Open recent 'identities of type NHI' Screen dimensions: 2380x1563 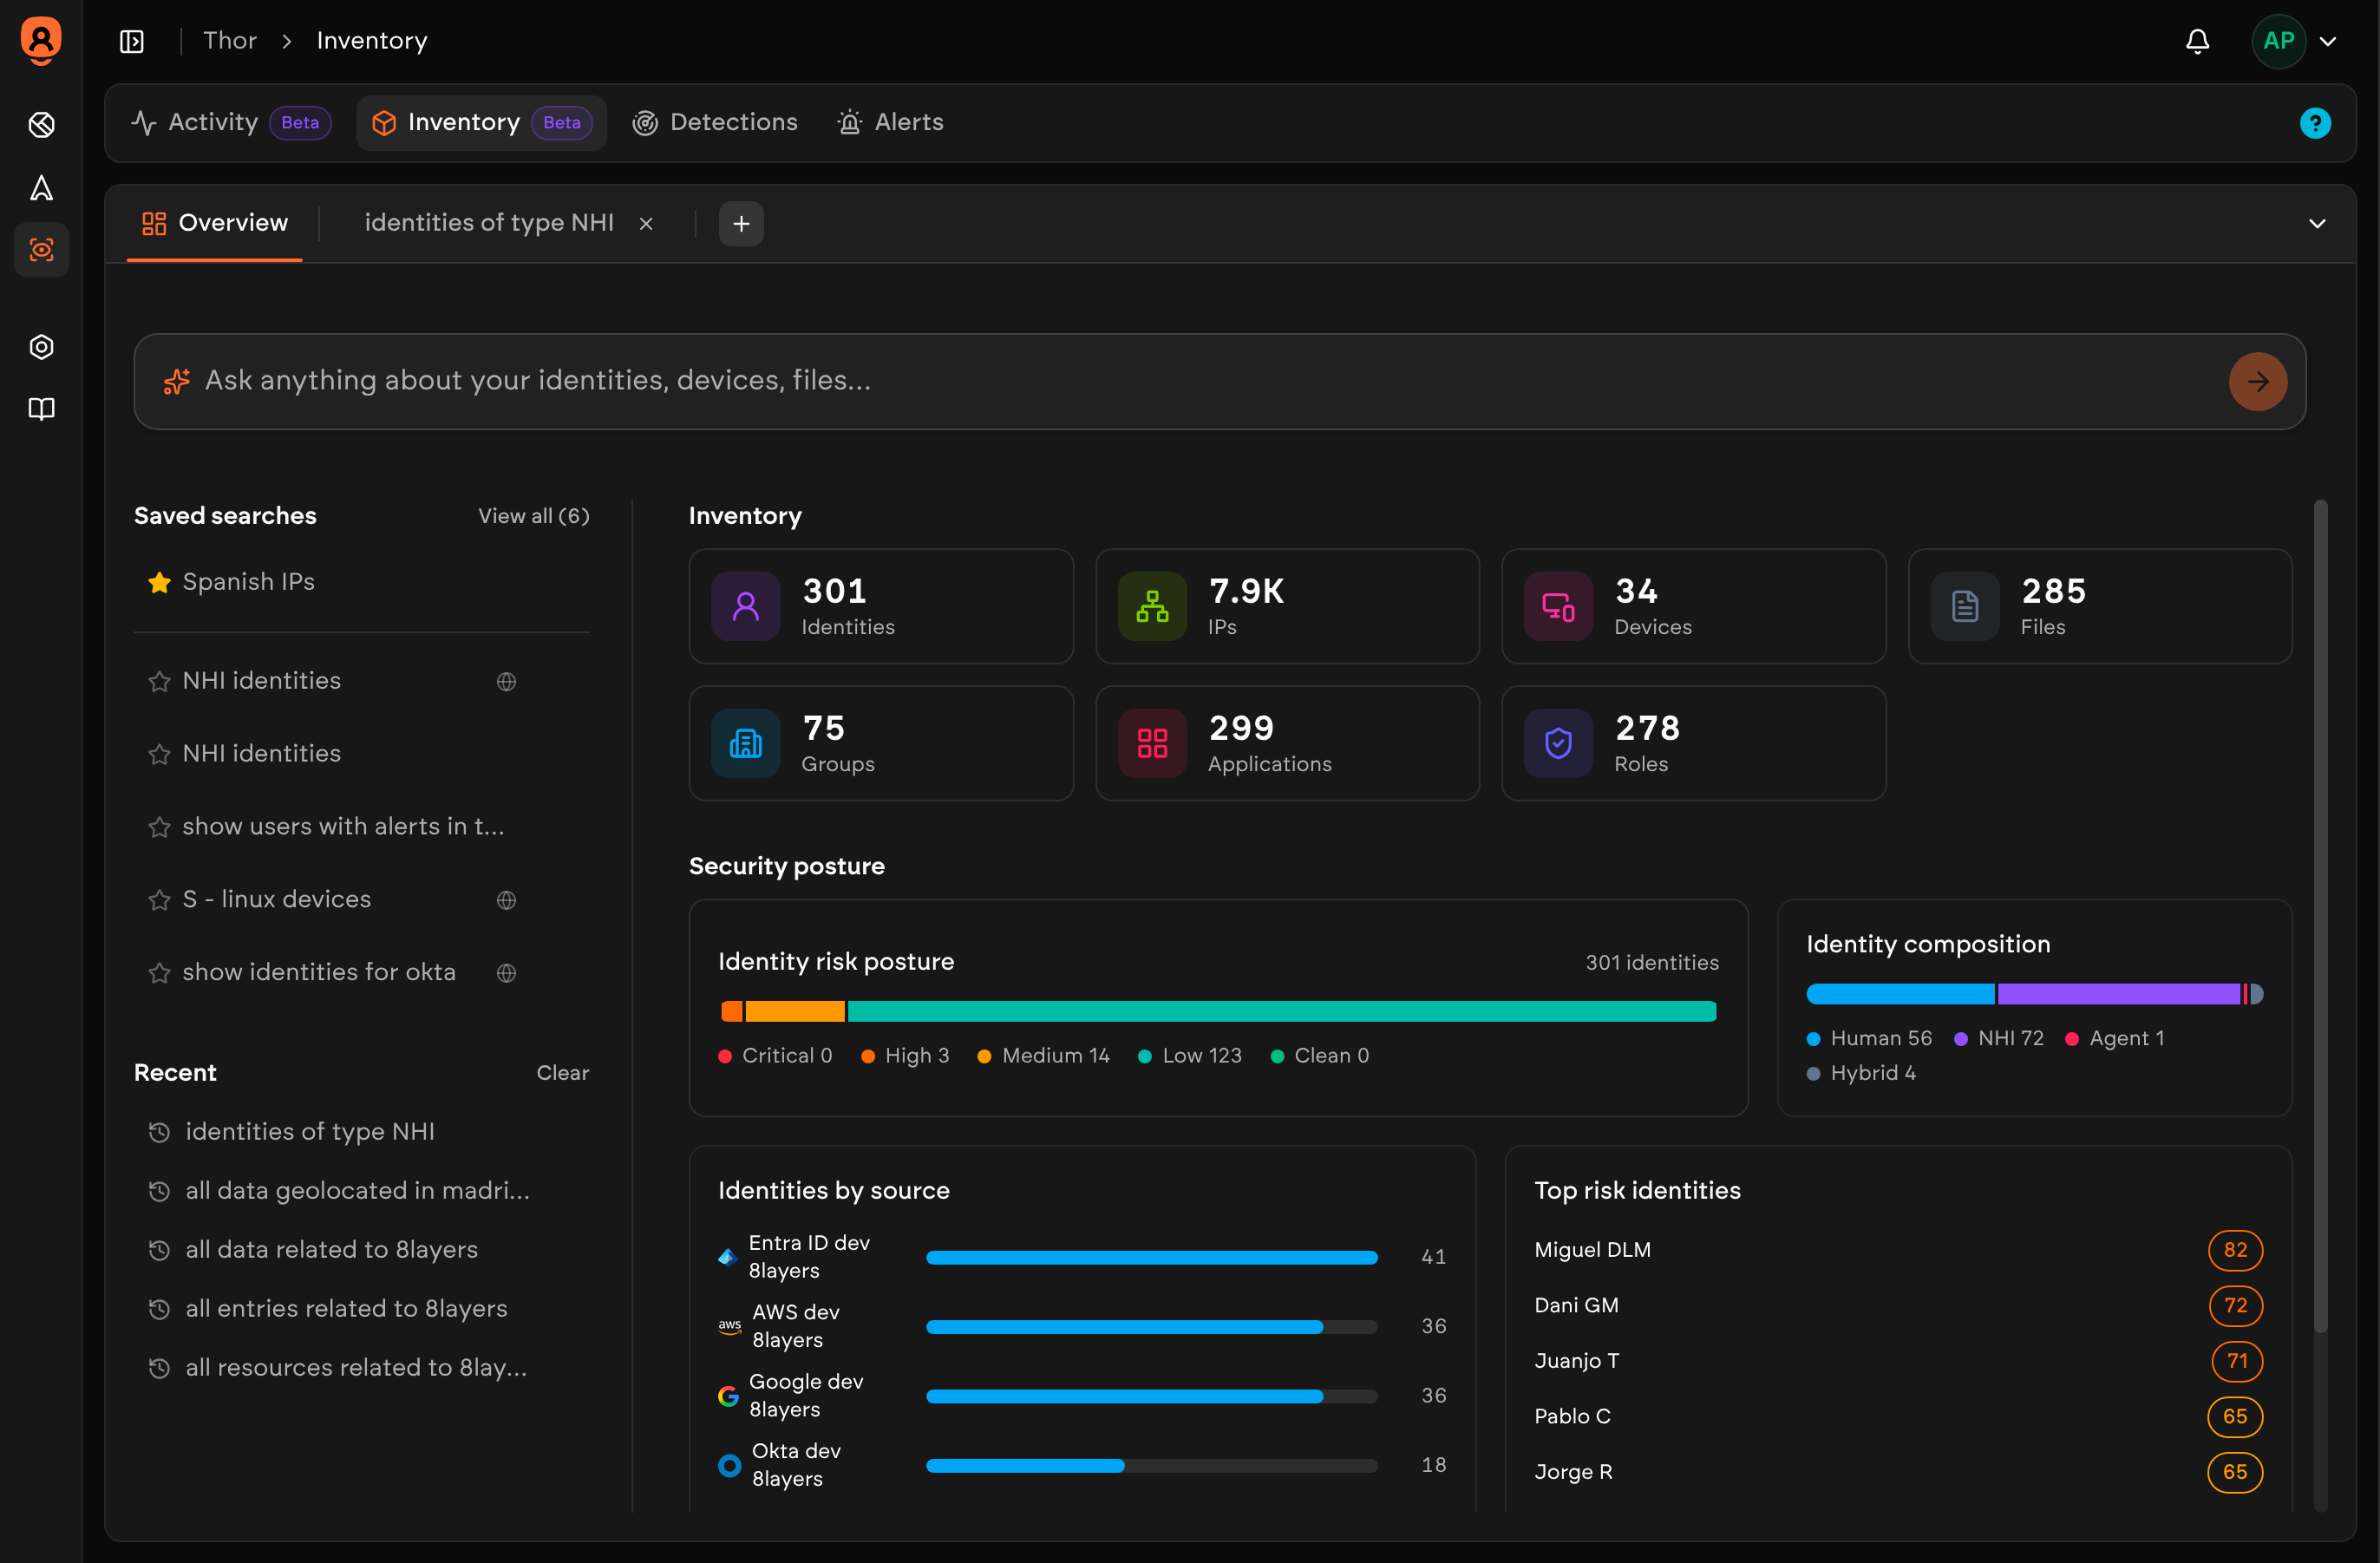(309, 1132)
